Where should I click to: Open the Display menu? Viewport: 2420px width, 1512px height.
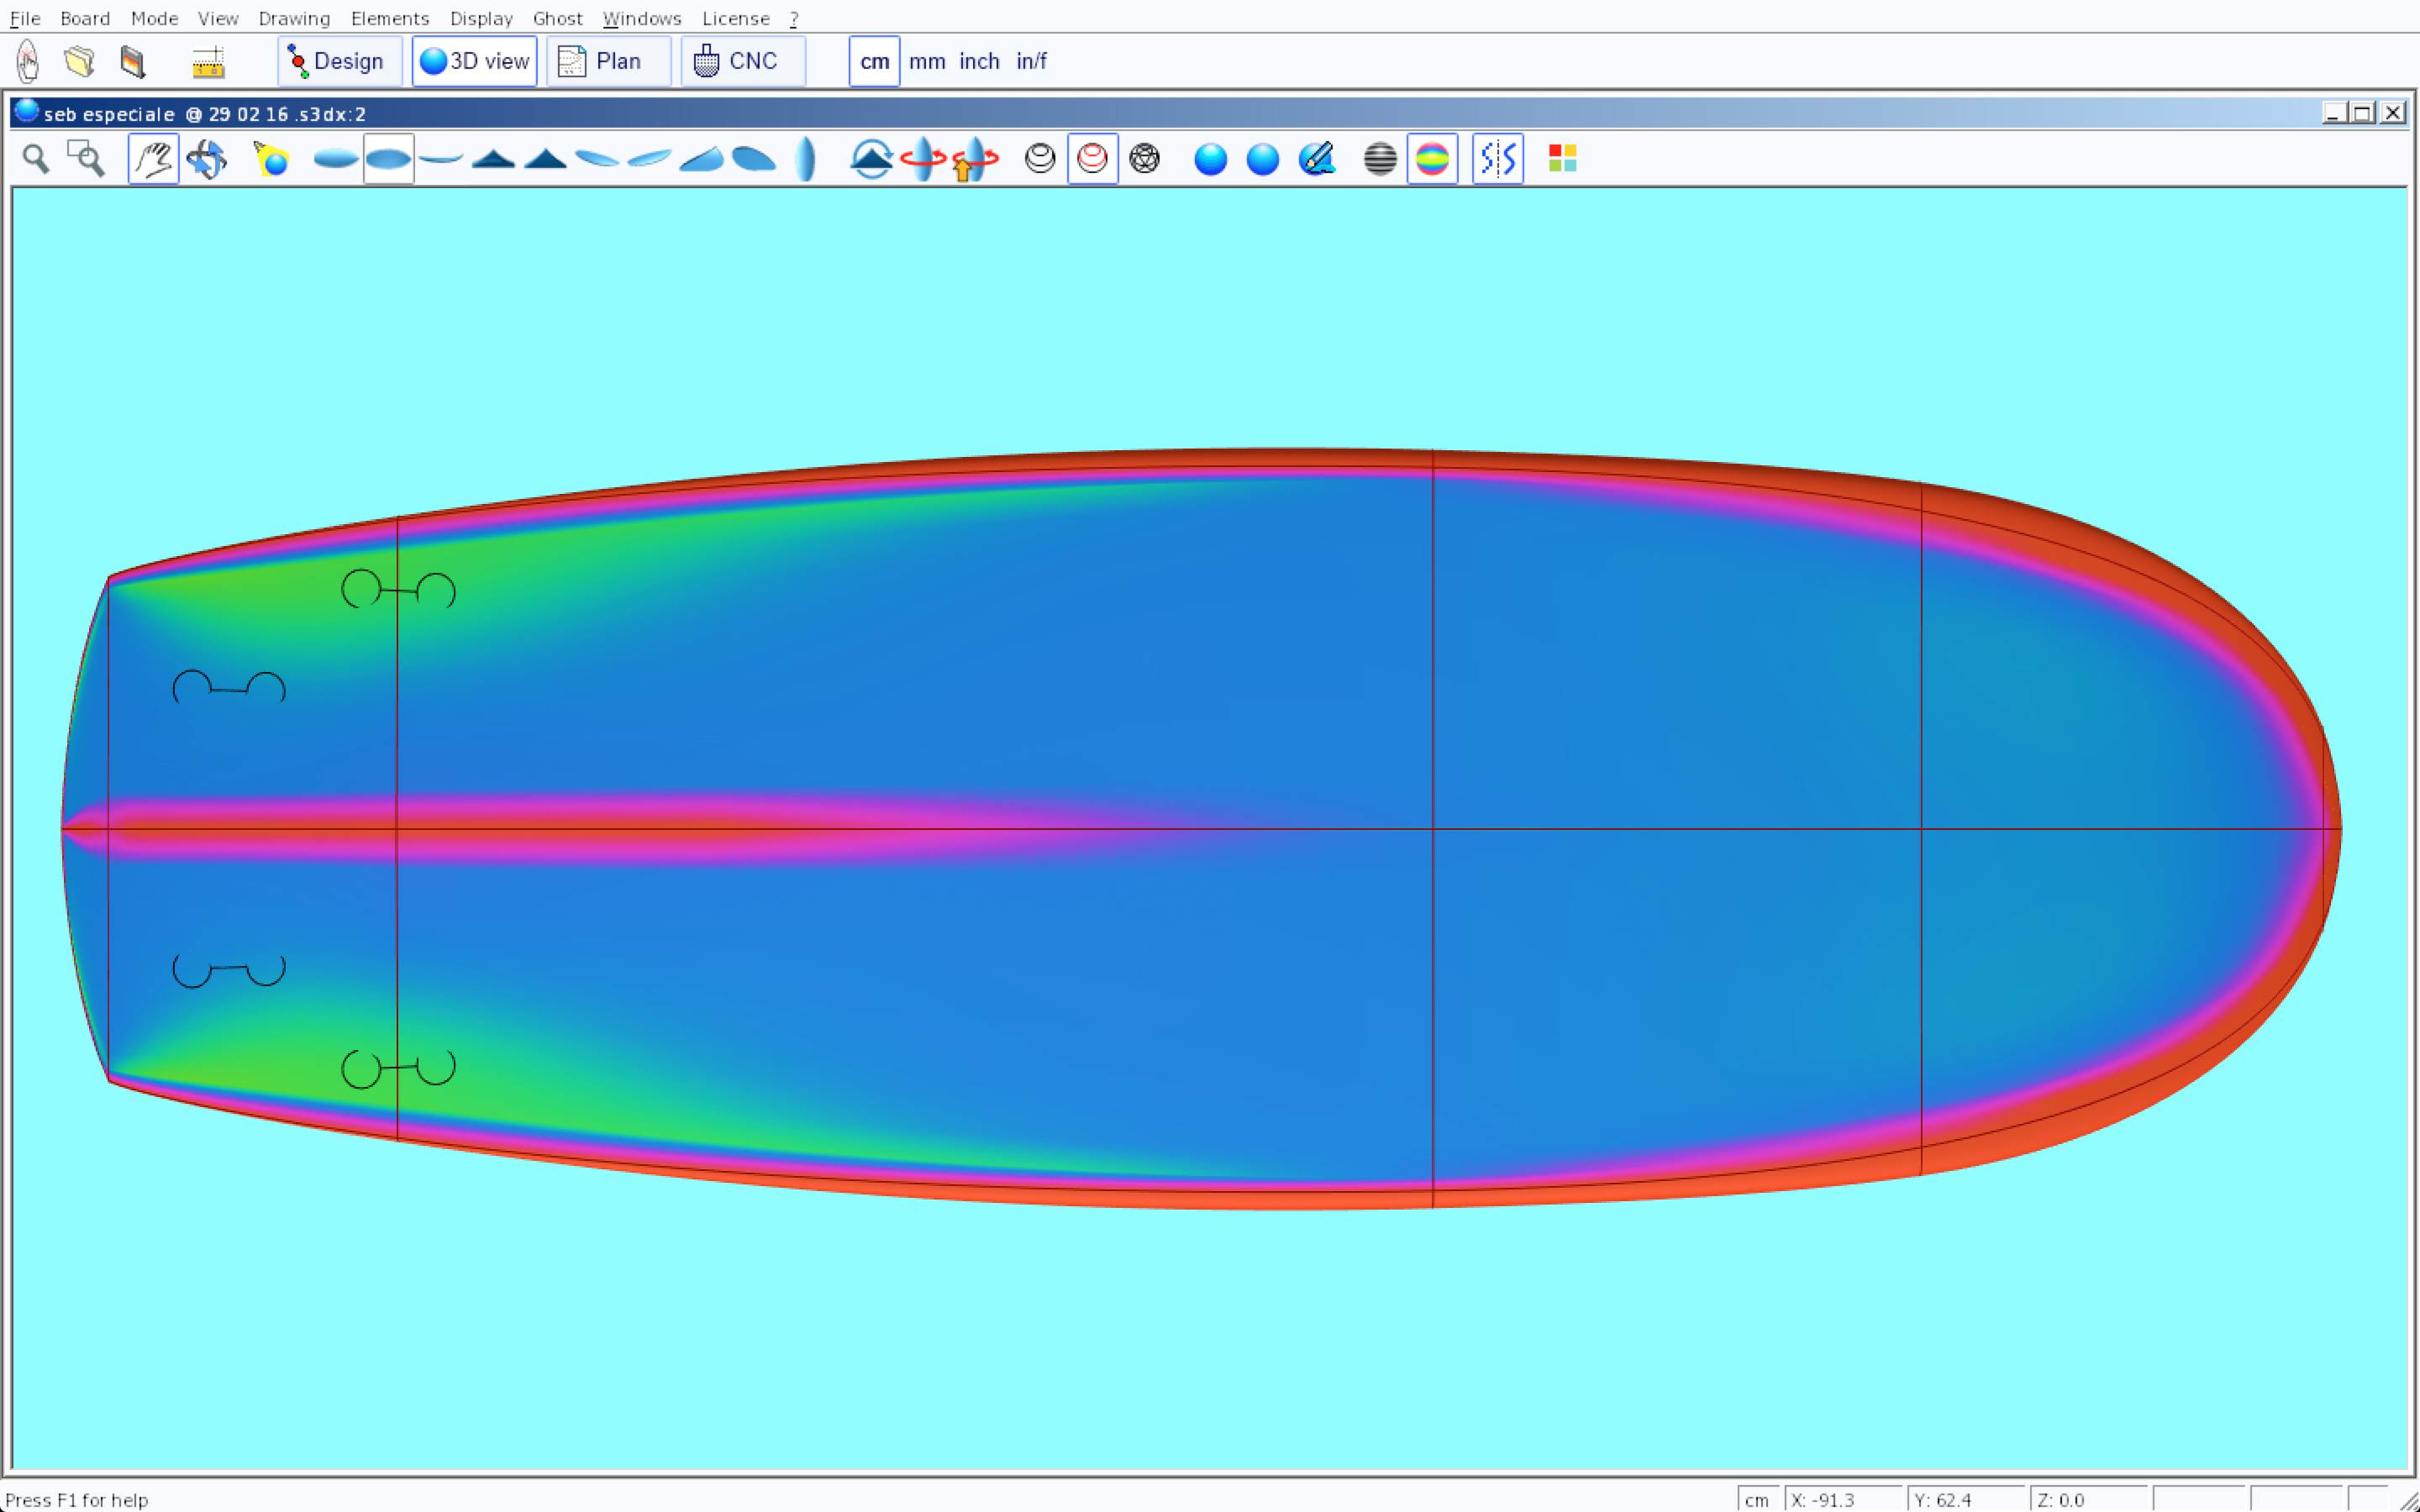click(481, 18)
